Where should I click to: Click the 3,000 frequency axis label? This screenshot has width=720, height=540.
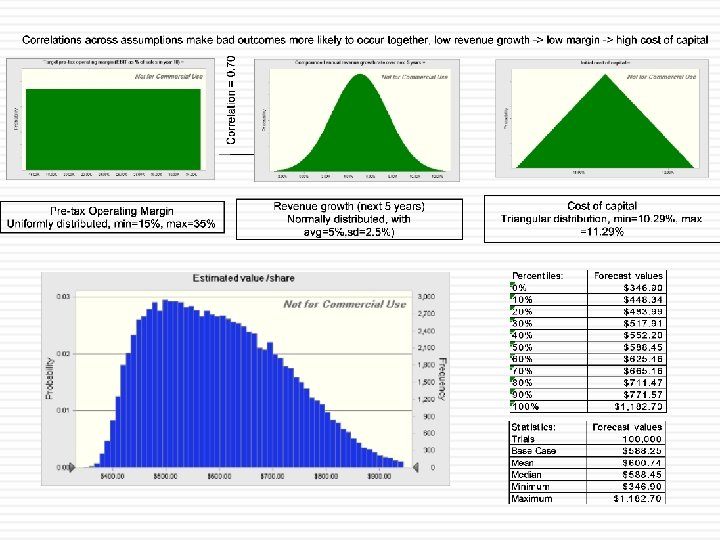pyautogui.click(x=427, y=297)
